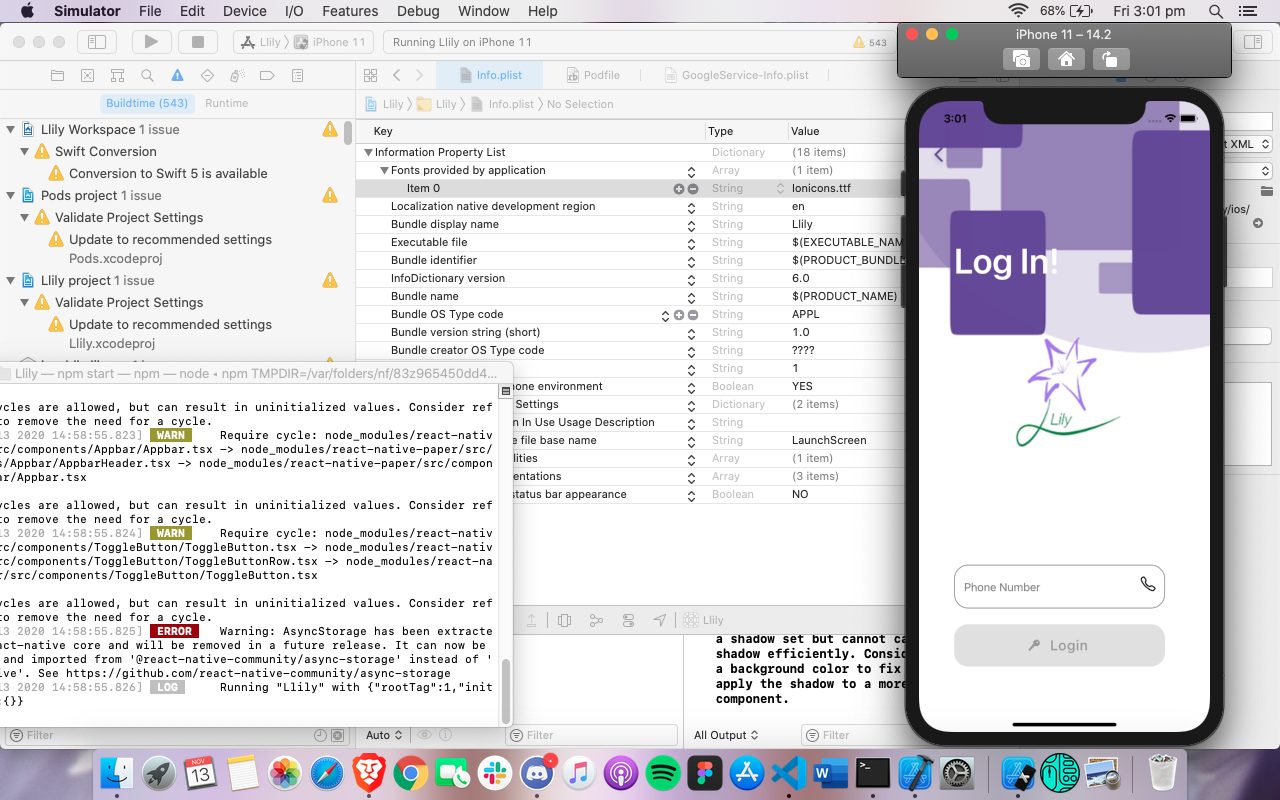Simulate location with the arrow icon

659,620
